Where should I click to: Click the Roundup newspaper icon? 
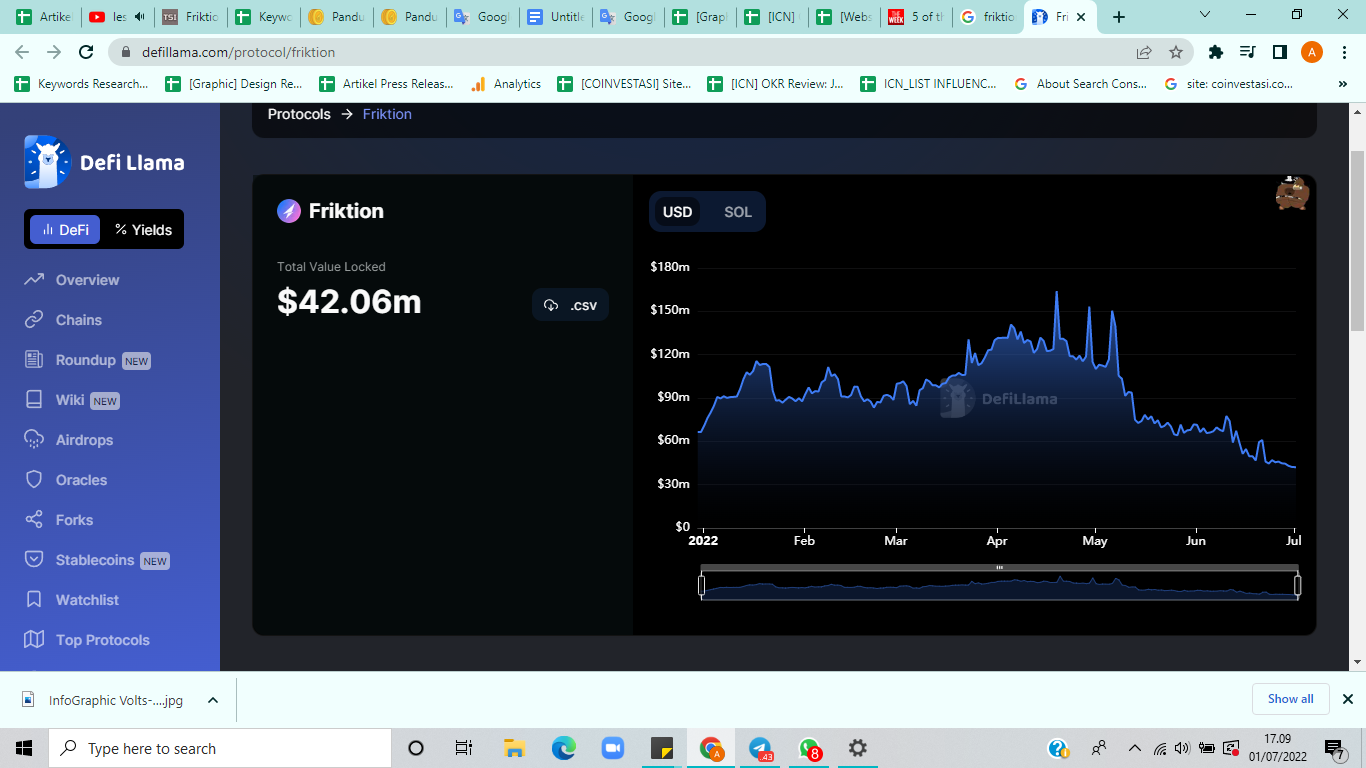34,360
